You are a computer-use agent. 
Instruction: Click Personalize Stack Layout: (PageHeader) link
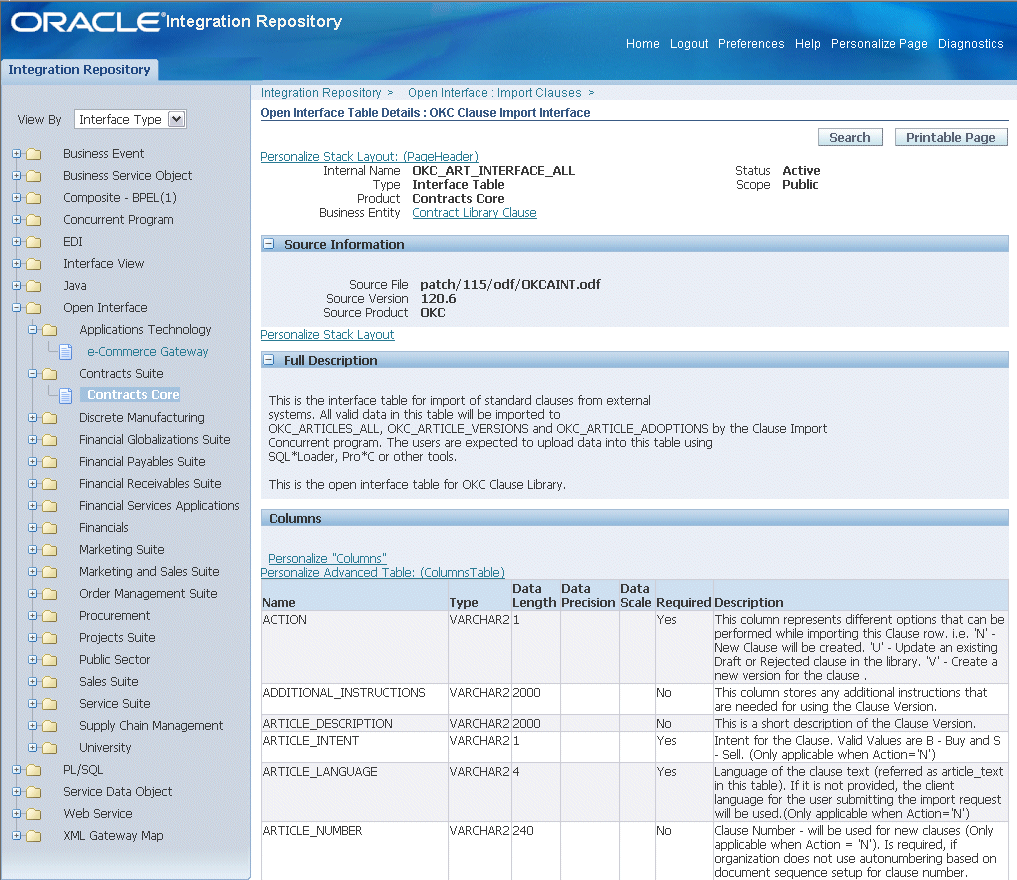click(370, 156)
